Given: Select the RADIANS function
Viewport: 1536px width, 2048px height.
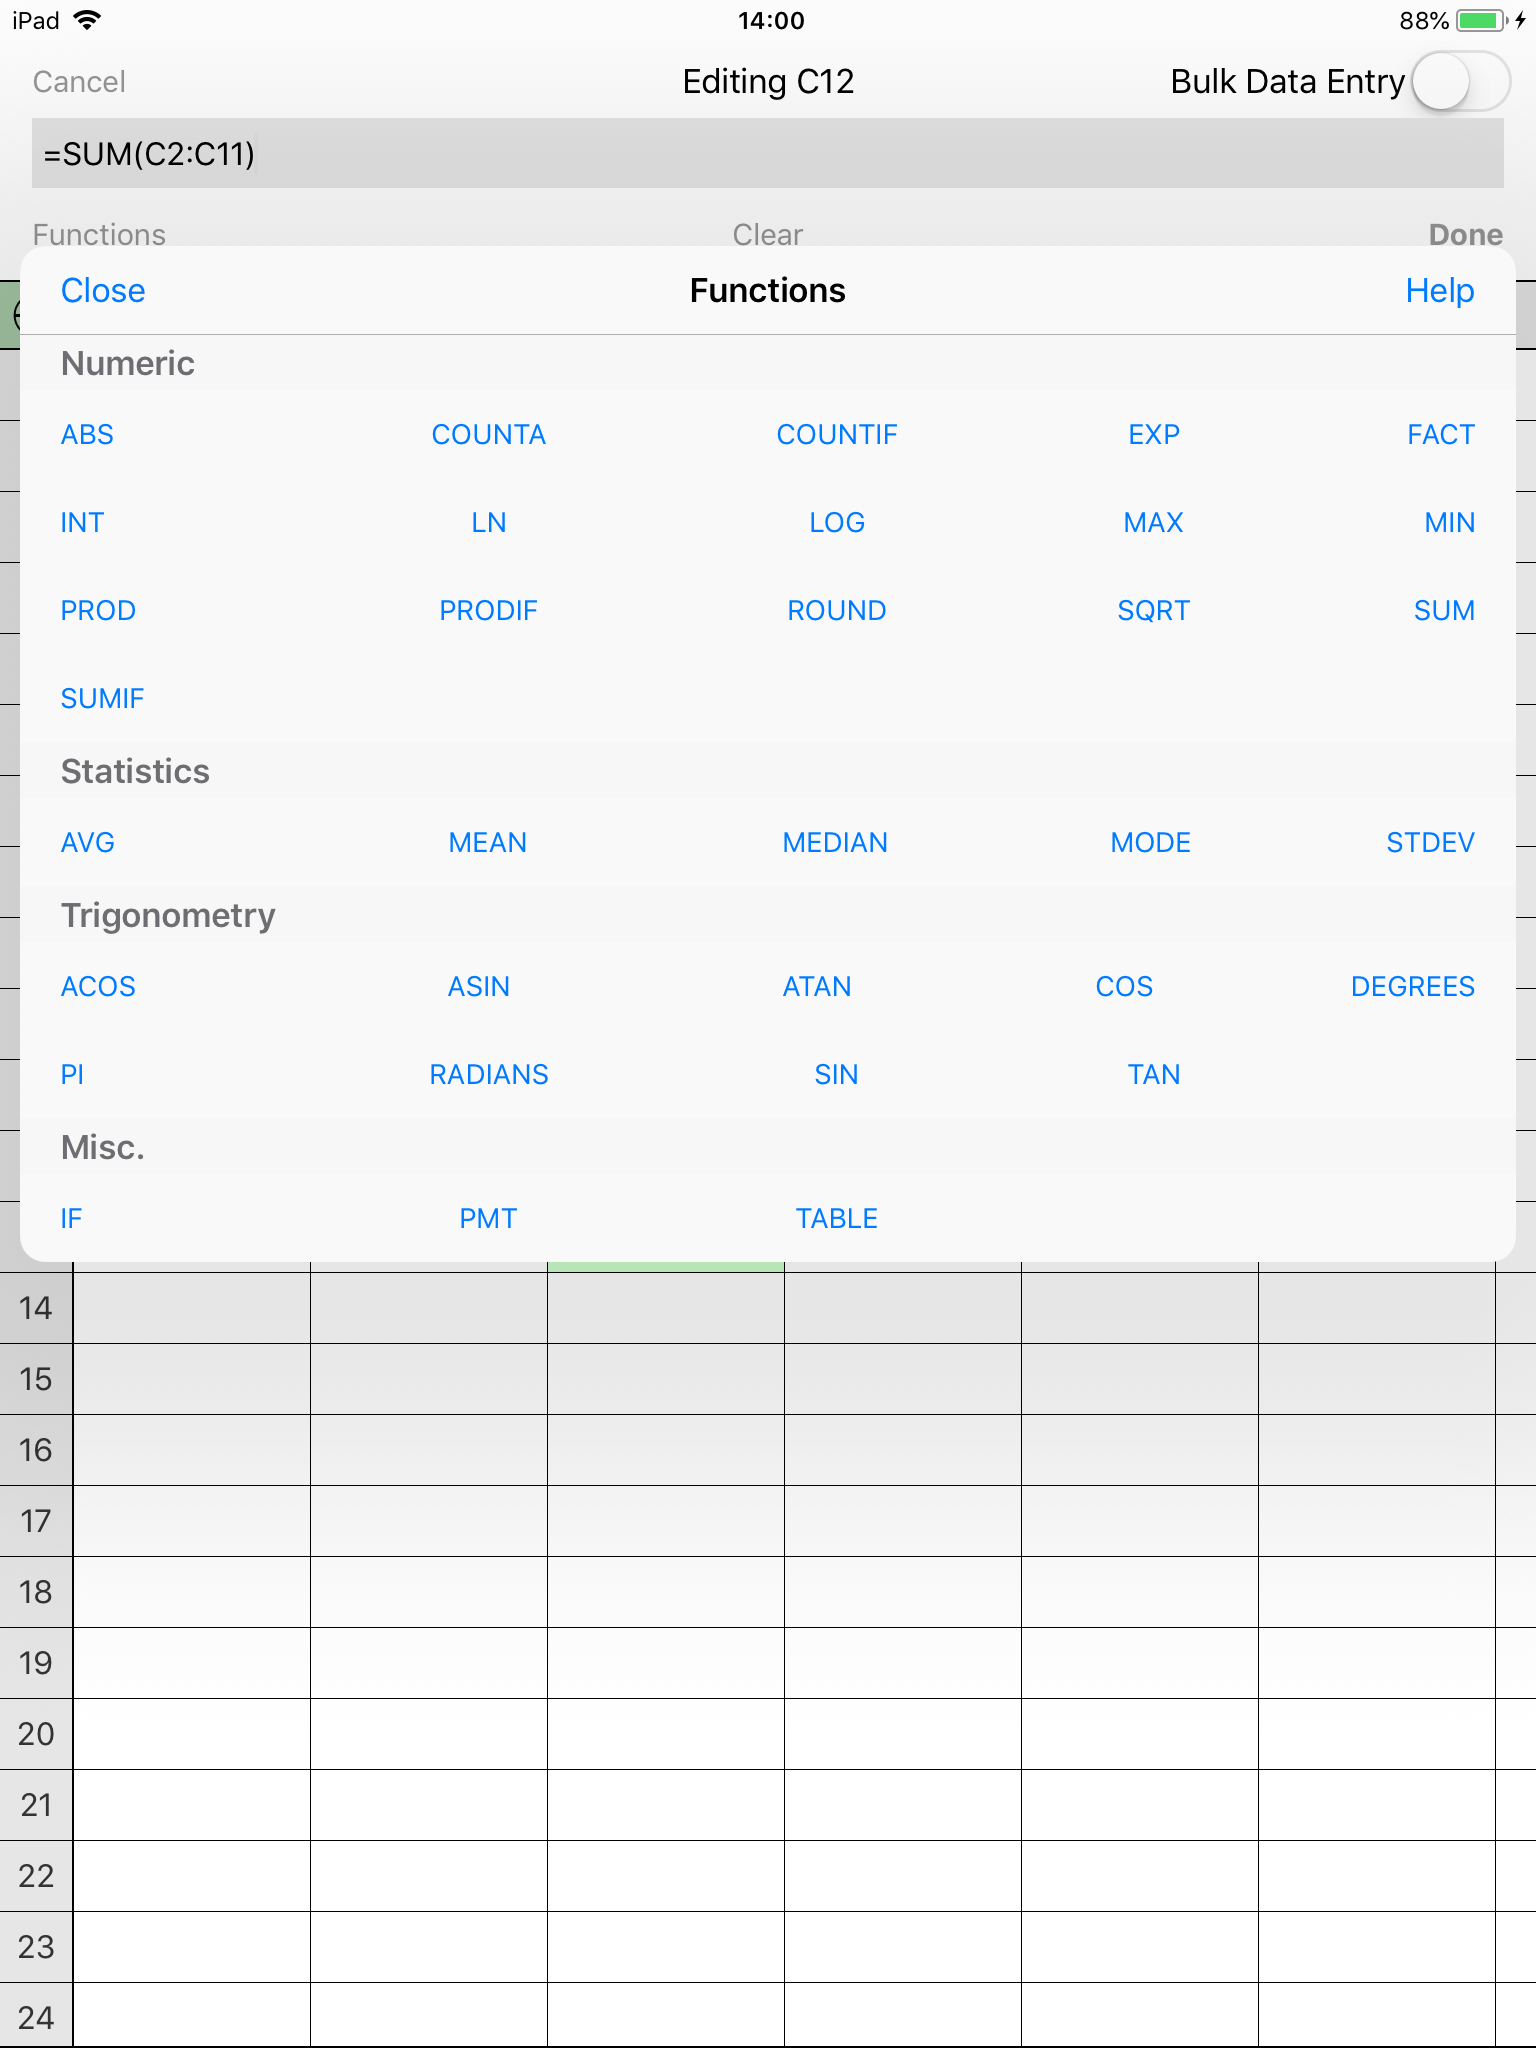Looking at the screenshot, I should (489, 1075).
